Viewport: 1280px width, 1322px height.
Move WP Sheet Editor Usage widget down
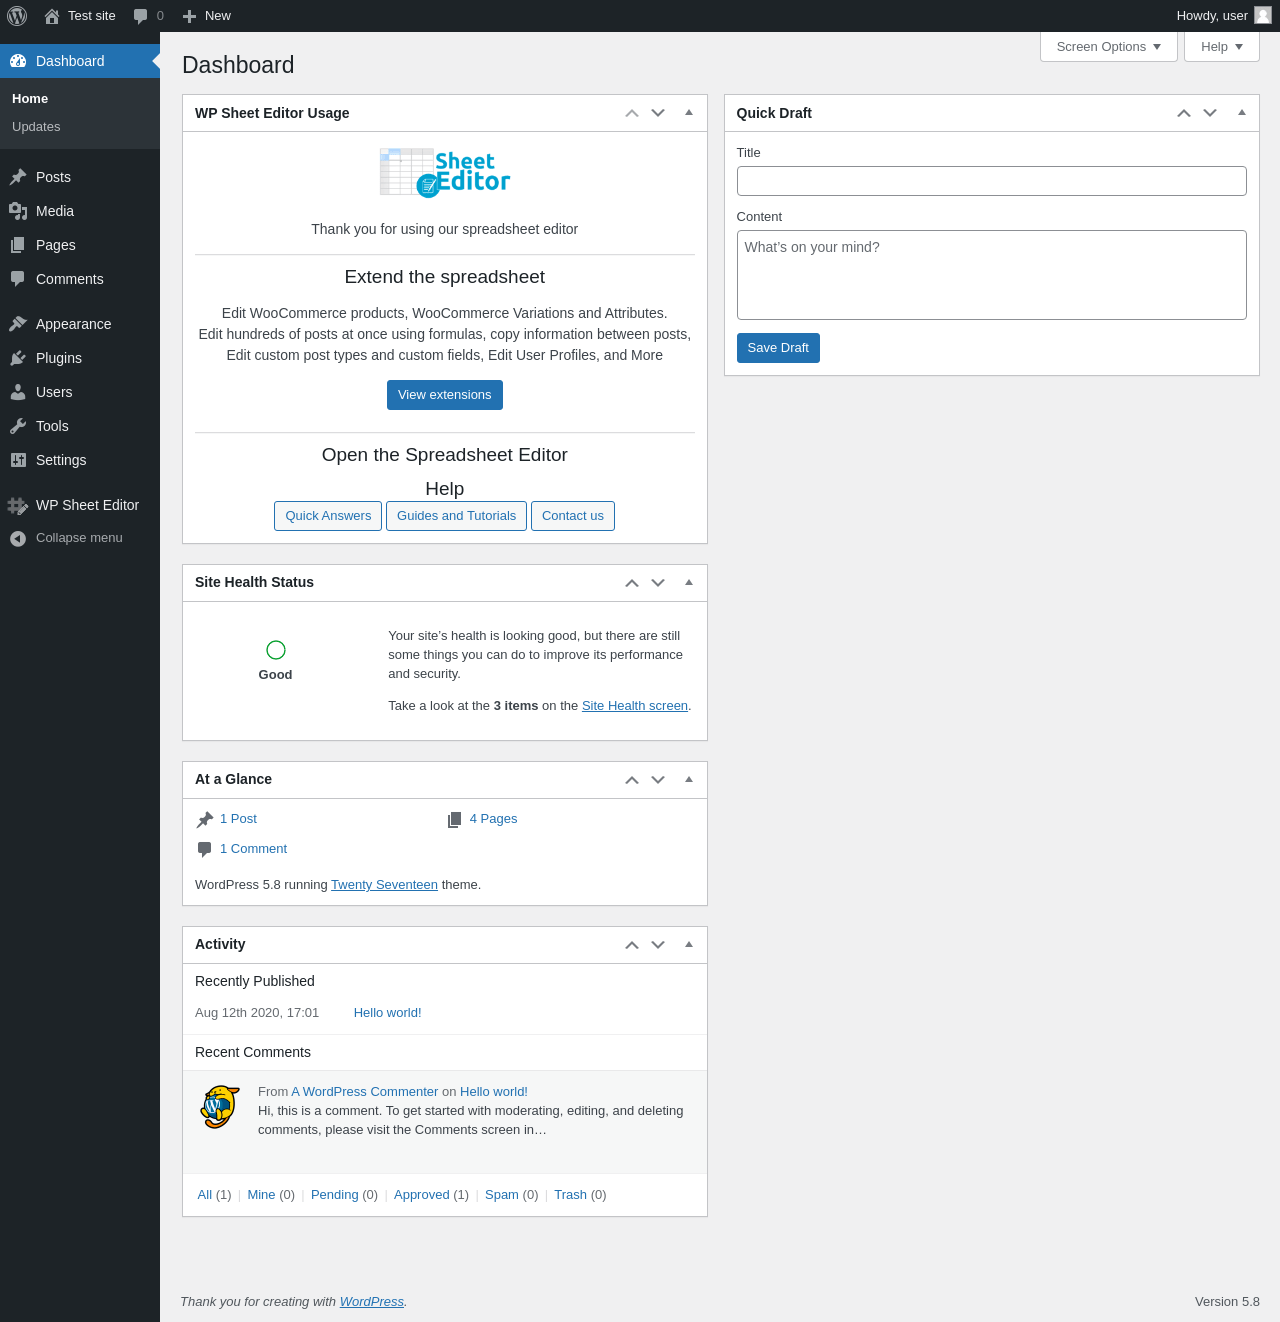click(x=658, y=113)
